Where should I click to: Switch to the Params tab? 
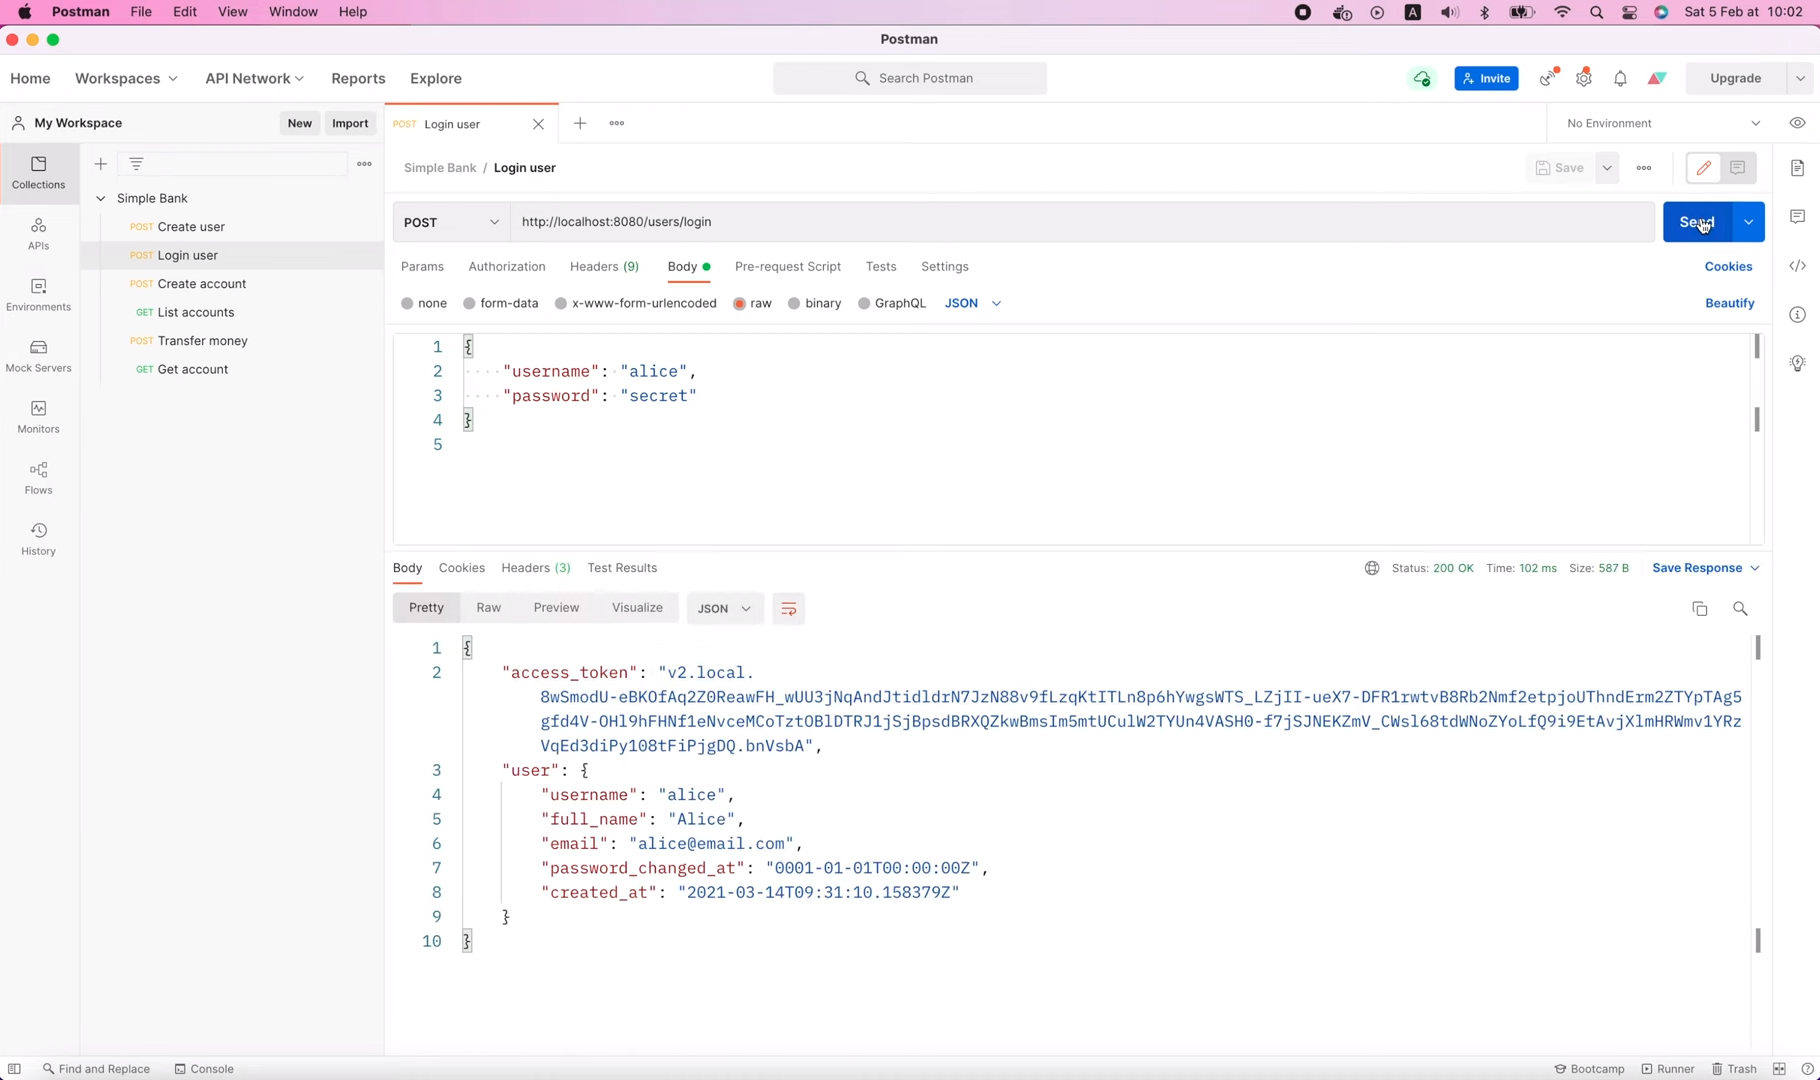(x=422, y=267)
